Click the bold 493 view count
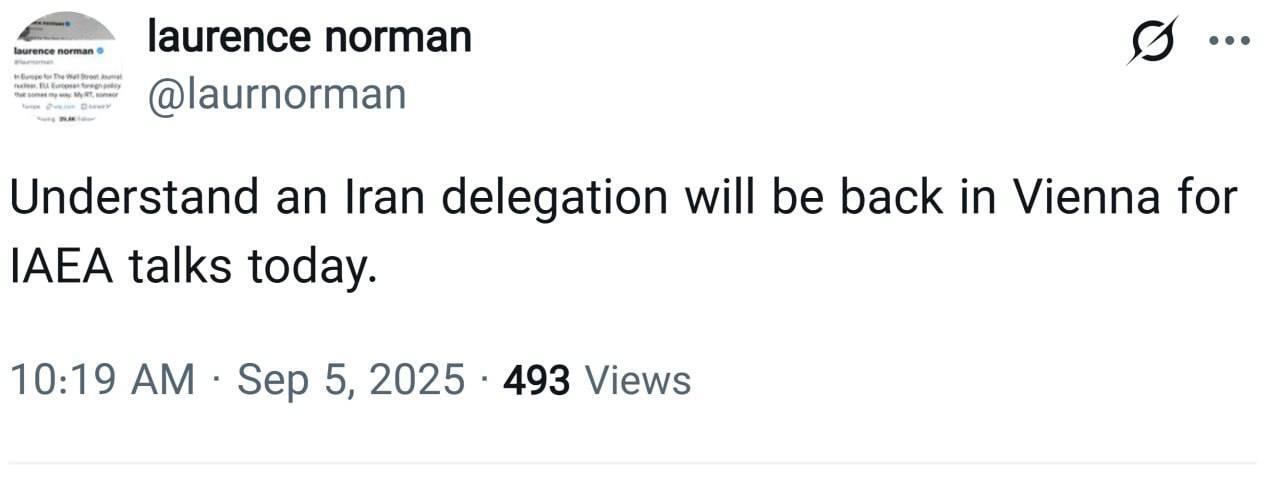Image resolution: width=1280 pixels, height=490 pixels. (537, 381)
